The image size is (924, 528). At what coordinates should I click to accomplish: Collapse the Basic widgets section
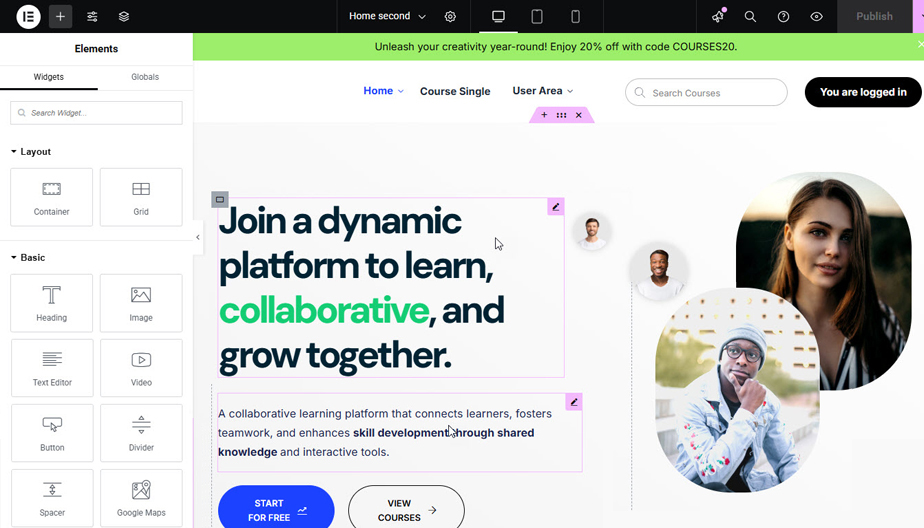click(x=28, y=258)
